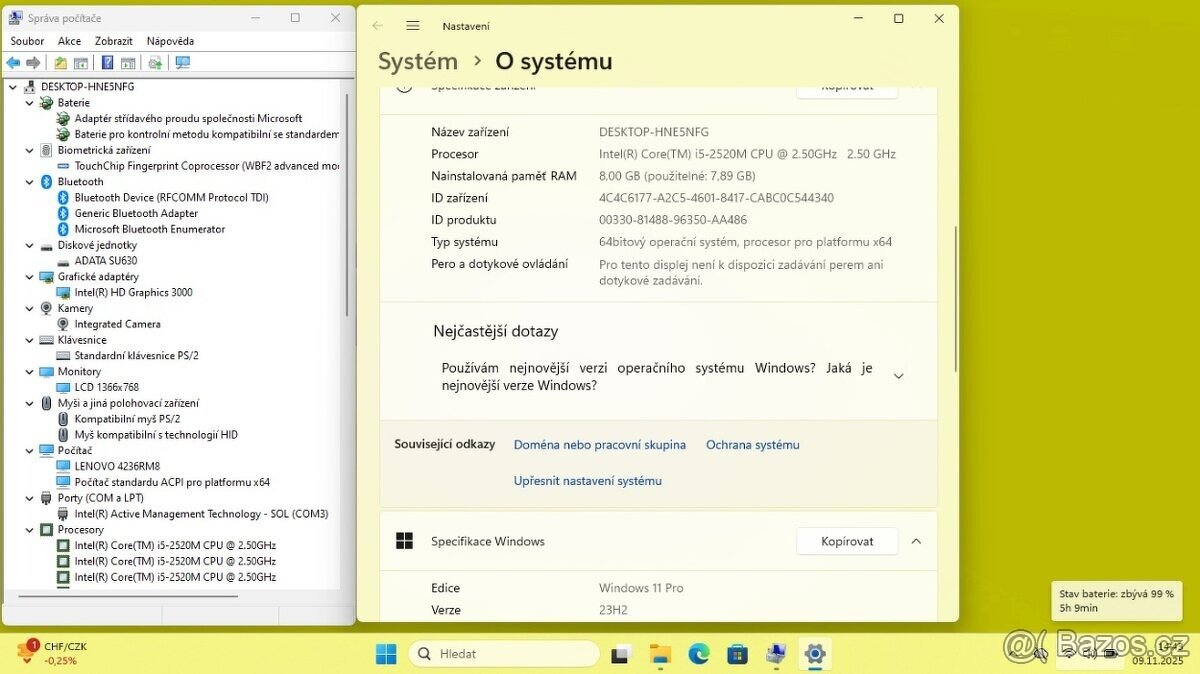
Task: Collapse the Procesory tree node
Action: [29, 529]
